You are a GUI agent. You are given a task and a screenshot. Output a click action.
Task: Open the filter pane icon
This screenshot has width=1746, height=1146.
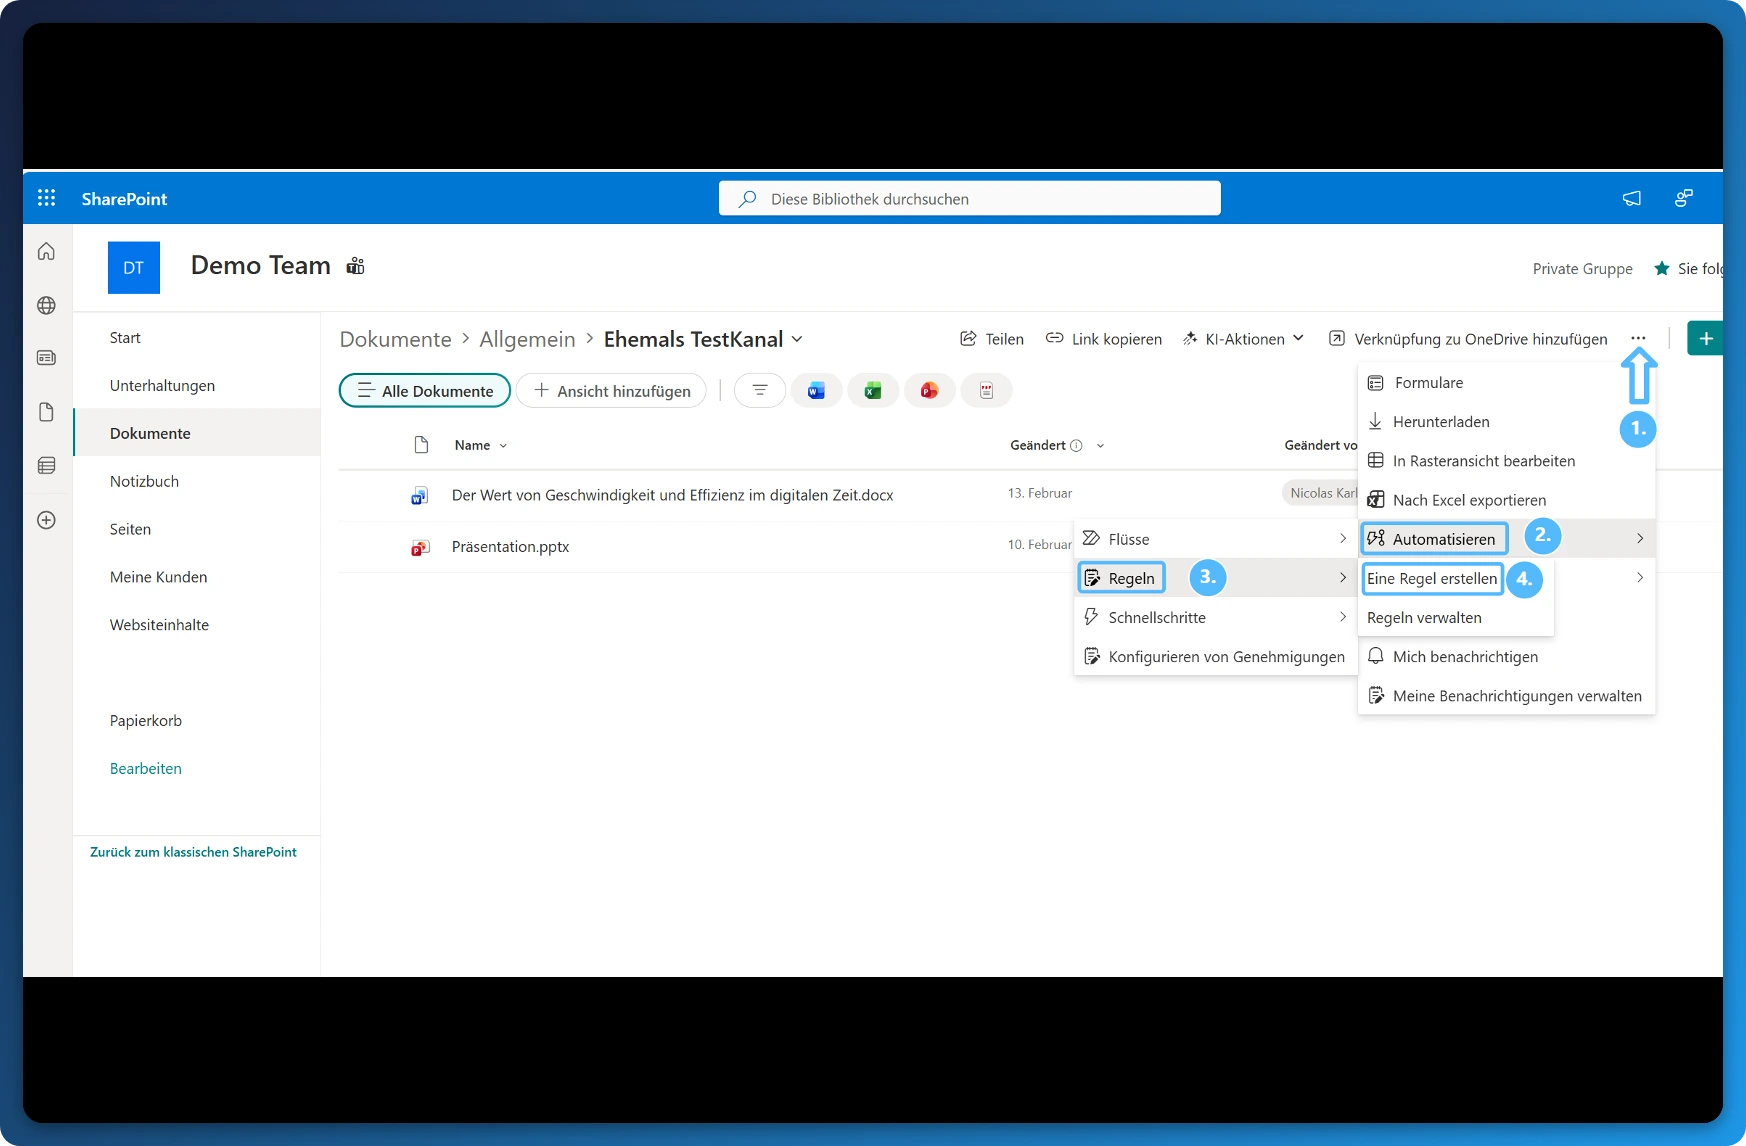pyautogui.click(x=760, y=390)
